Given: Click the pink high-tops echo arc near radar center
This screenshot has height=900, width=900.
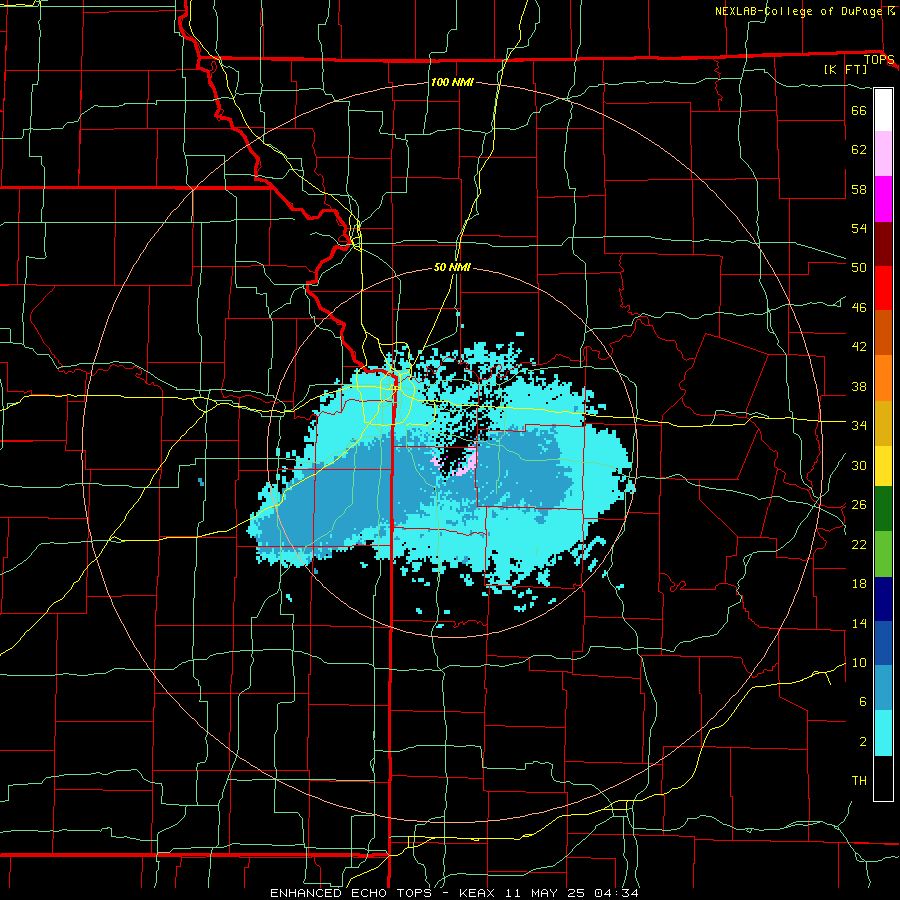Looking at the screenshot, I should [467, 465].
